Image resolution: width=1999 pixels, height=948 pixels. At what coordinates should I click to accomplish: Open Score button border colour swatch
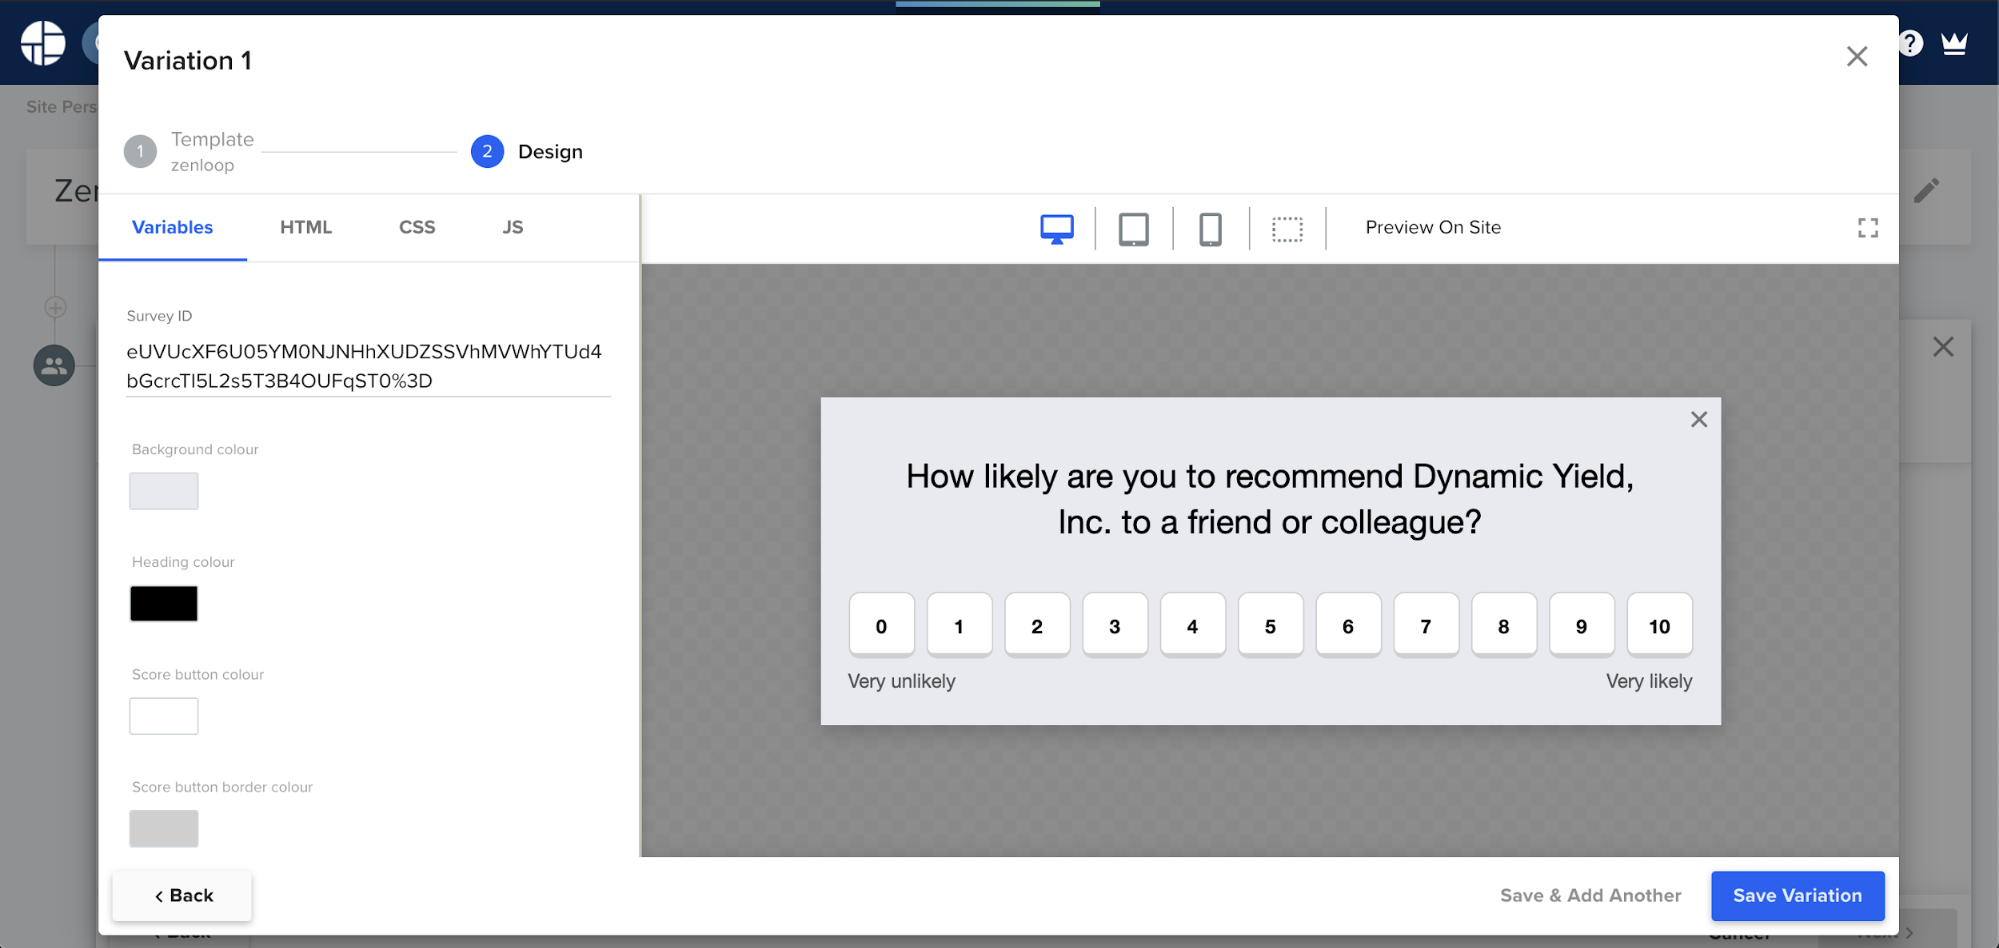point(164,828)
